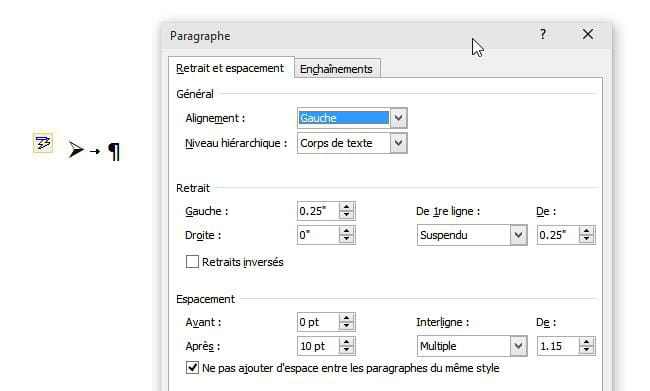Viewport: 650px width, 391px height.
Task: Switch to the Enchaînements tab
Action: pyautogui.click(x=337, y=69)
